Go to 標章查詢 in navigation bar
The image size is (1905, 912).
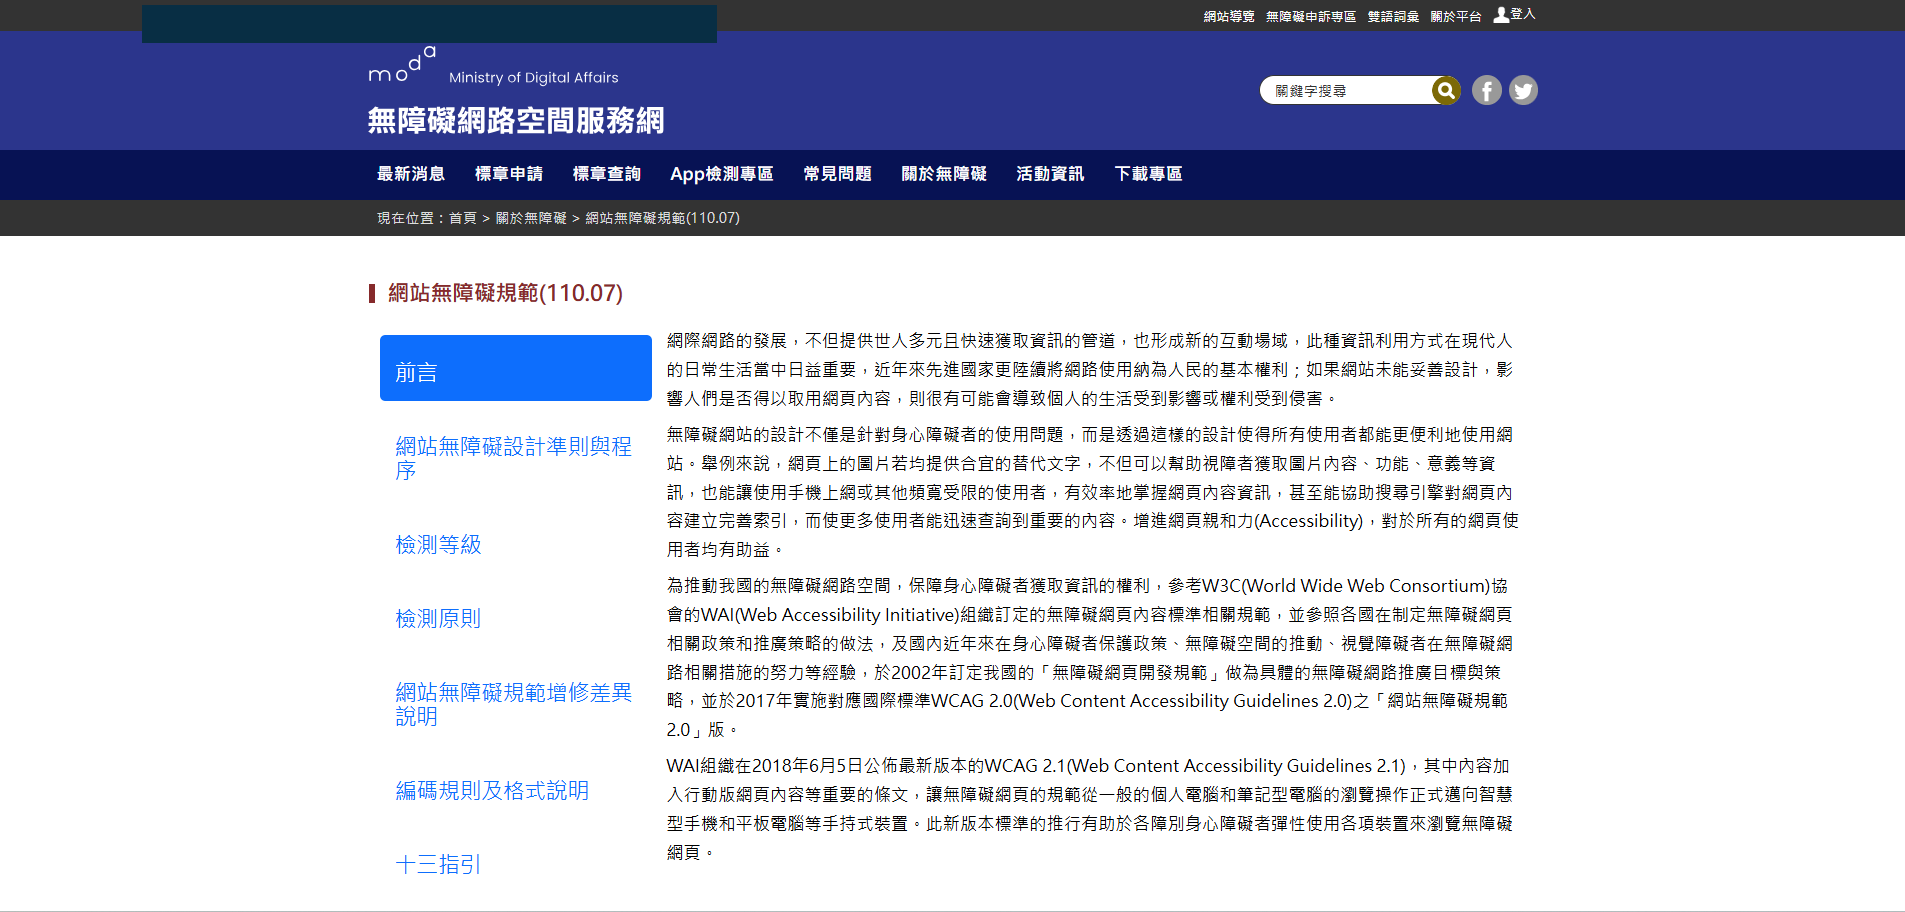point(607,174)
